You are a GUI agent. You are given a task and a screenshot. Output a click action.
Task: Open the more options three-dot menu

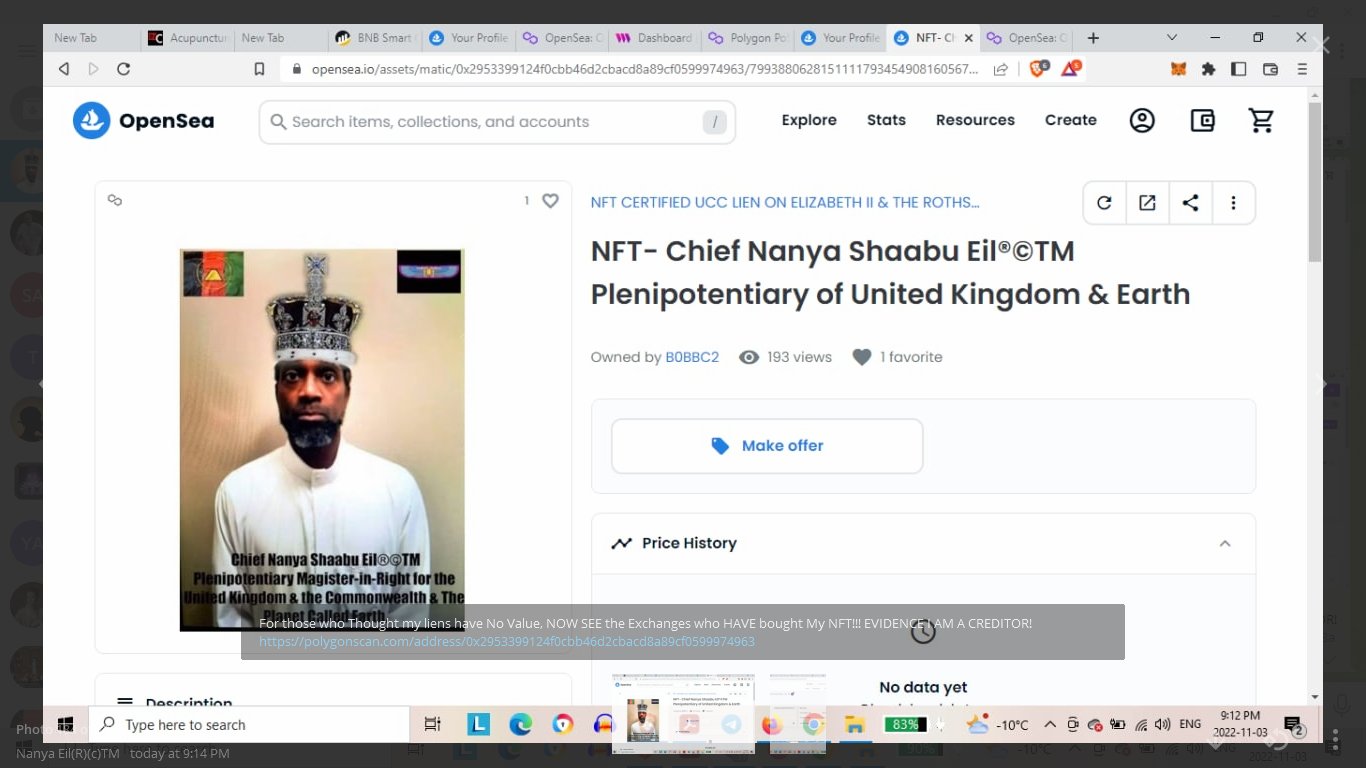[1233, 203]
